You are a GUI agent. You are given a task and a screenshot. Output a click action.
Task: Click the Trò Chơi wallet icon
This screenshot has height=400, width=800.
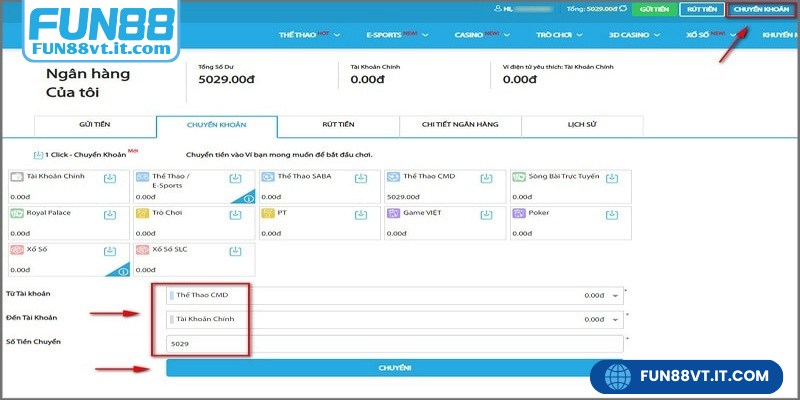pos(142,213)
